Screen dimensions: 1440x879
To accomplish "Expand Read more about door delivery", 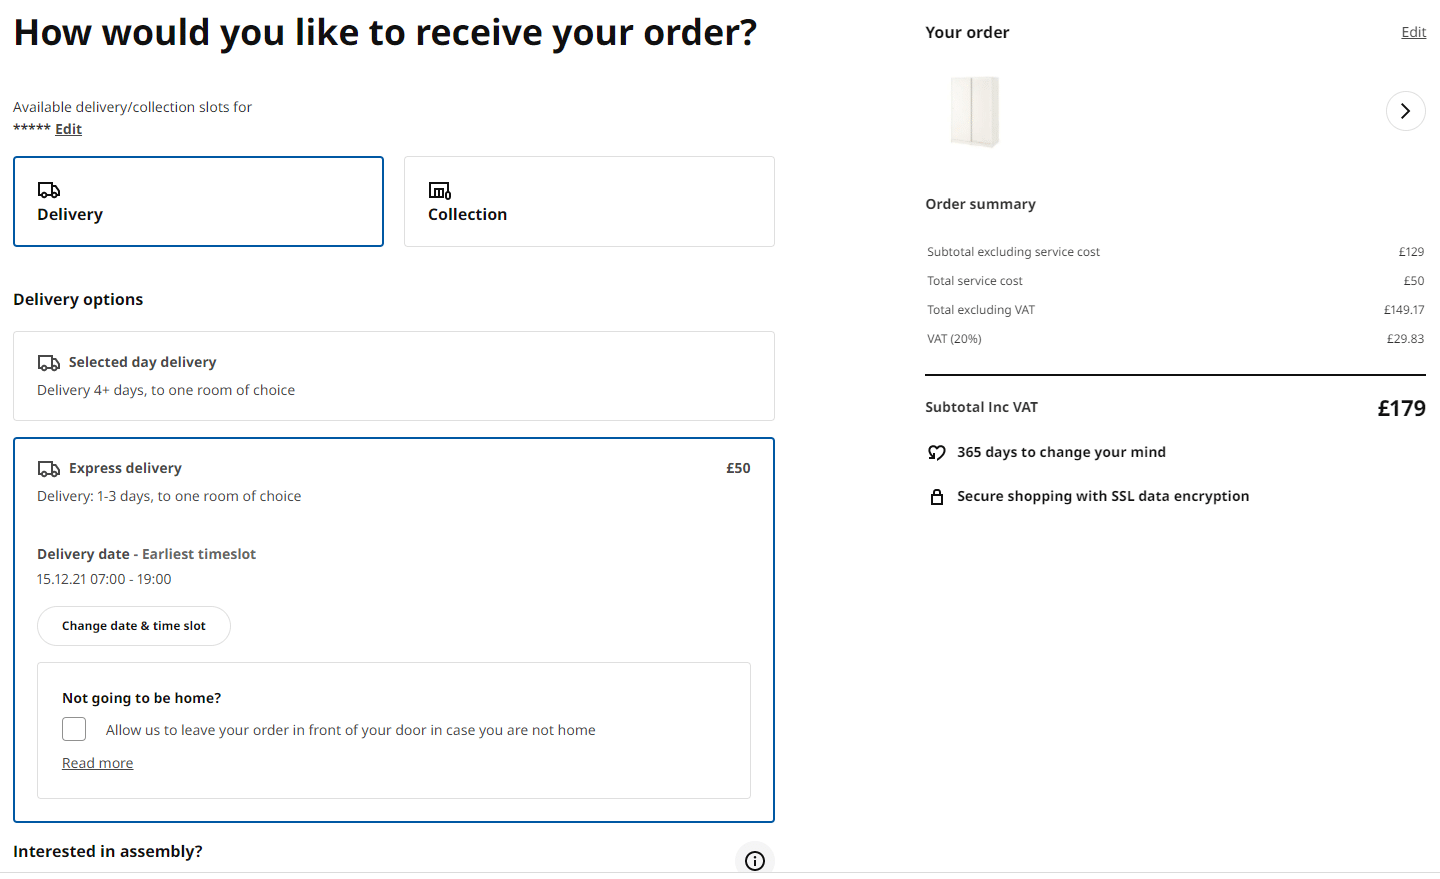I will (x=97, y=762).
